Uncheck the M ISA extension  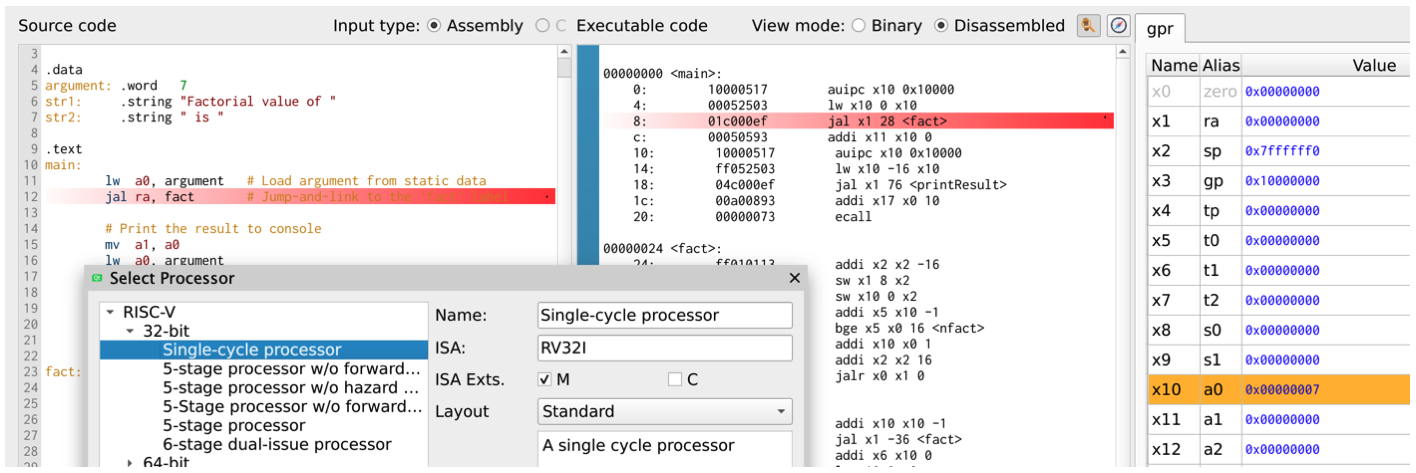545,380
